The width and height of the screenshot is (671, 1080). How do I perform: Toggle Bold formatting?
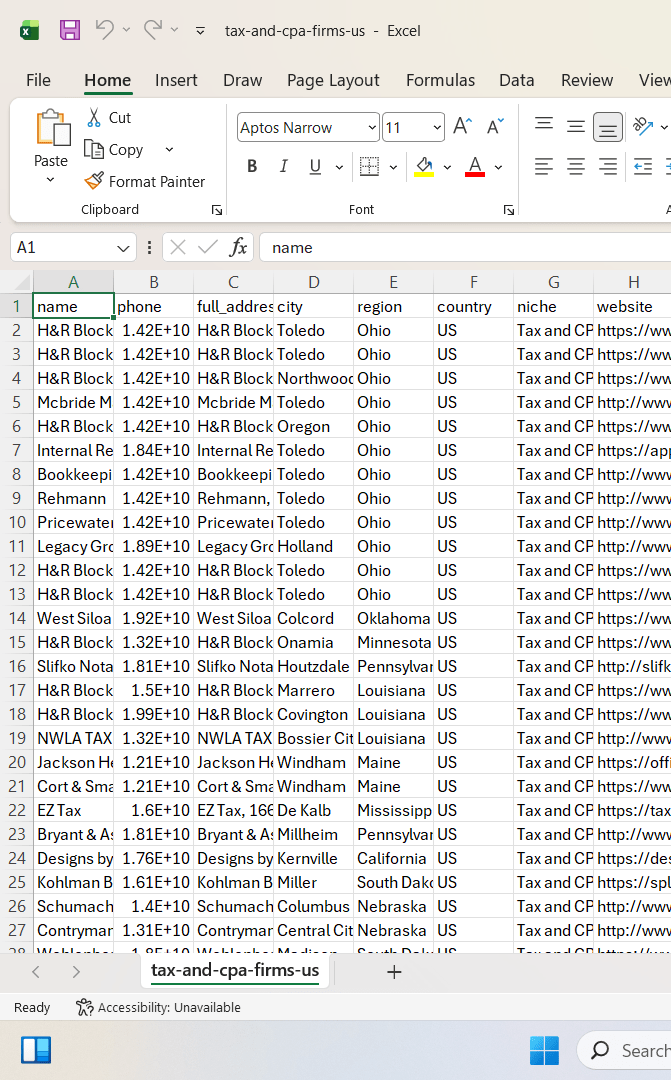click(x=252, y=166)
